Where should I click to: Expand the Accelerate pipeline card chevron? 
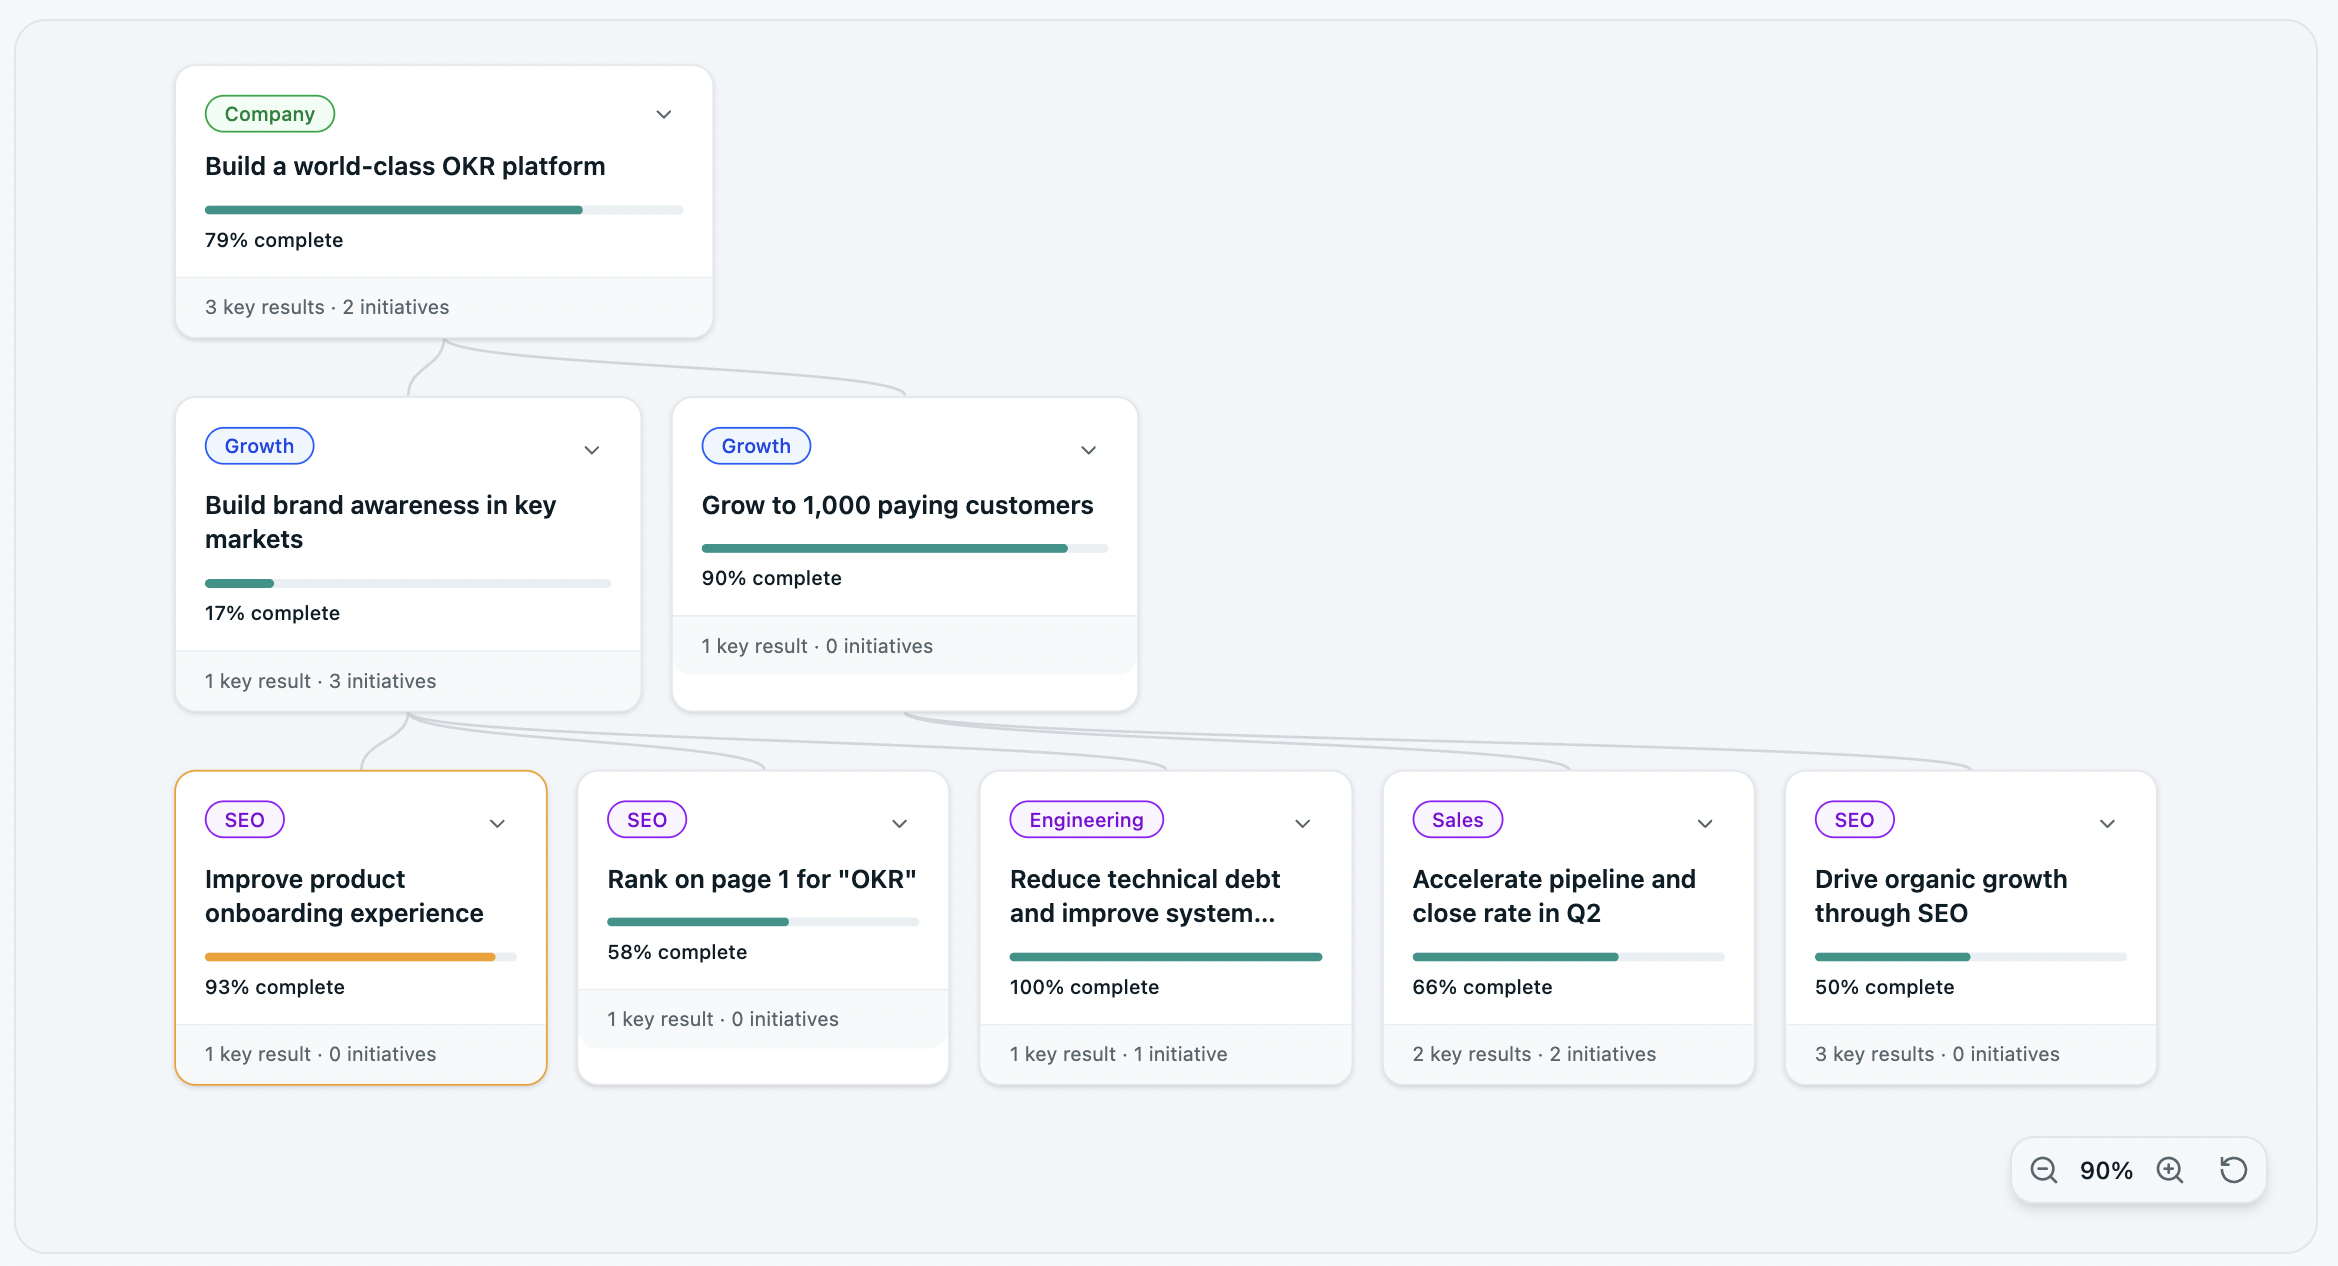click(1705, 823)
